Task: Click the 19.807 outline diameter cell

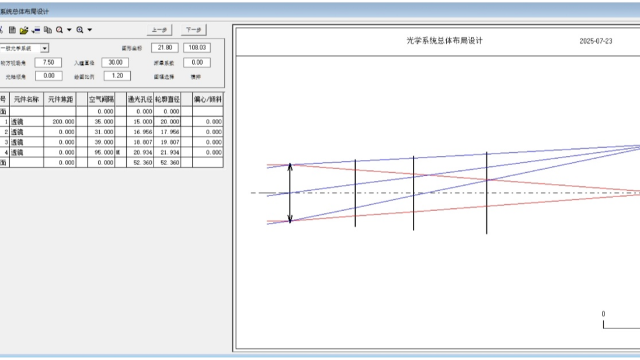Action: [167, 142]
